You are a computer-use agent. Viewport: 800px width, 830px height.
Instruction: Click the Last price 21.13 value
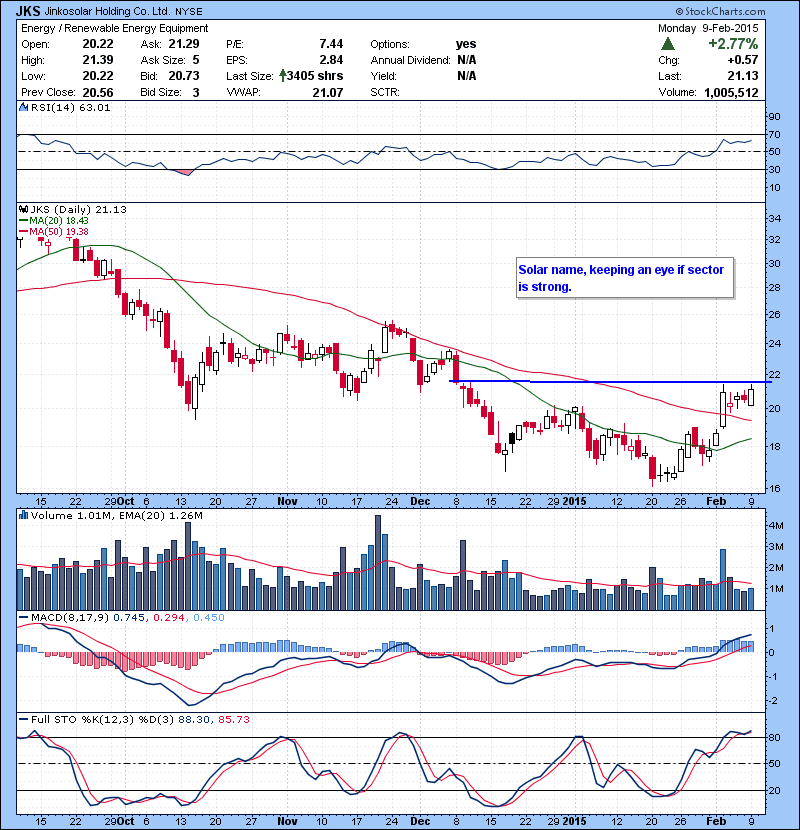743,76
